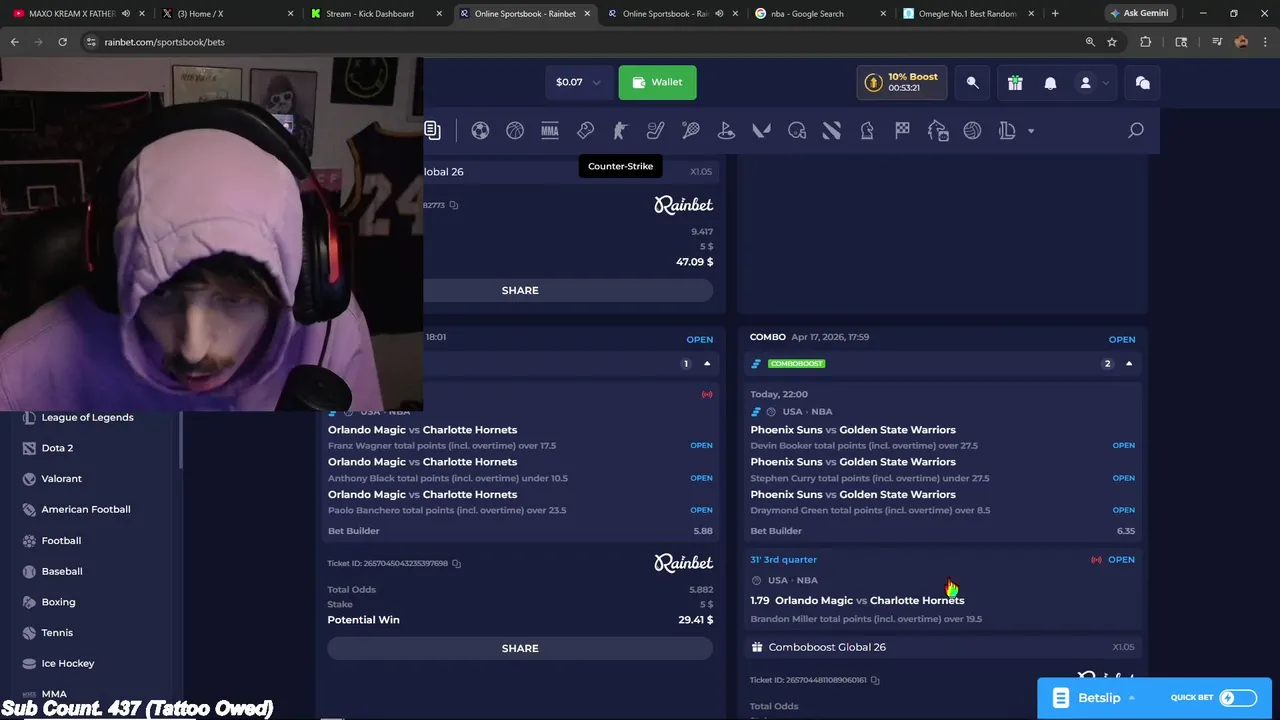
Task: Click Franz Wagner total points over 17.5
Action: [442, 446]
